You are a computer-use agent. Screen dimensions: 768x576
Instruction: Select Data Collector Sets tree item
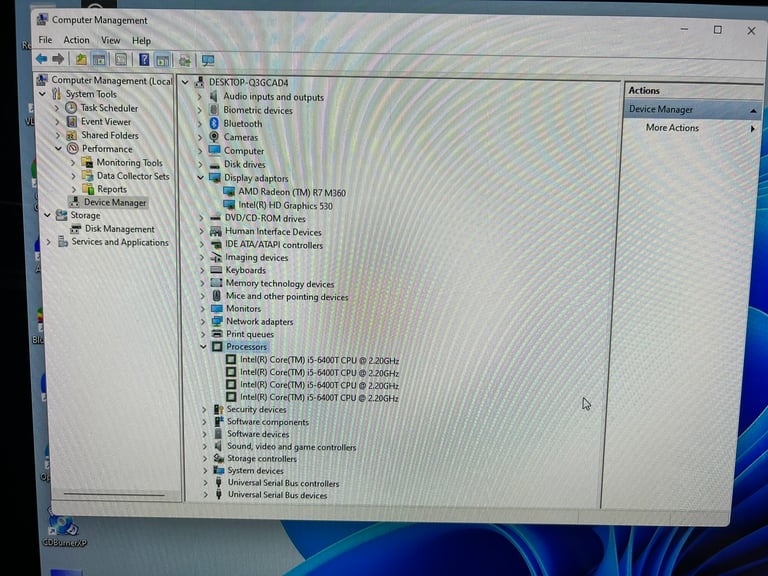click(x=133, y=175)
